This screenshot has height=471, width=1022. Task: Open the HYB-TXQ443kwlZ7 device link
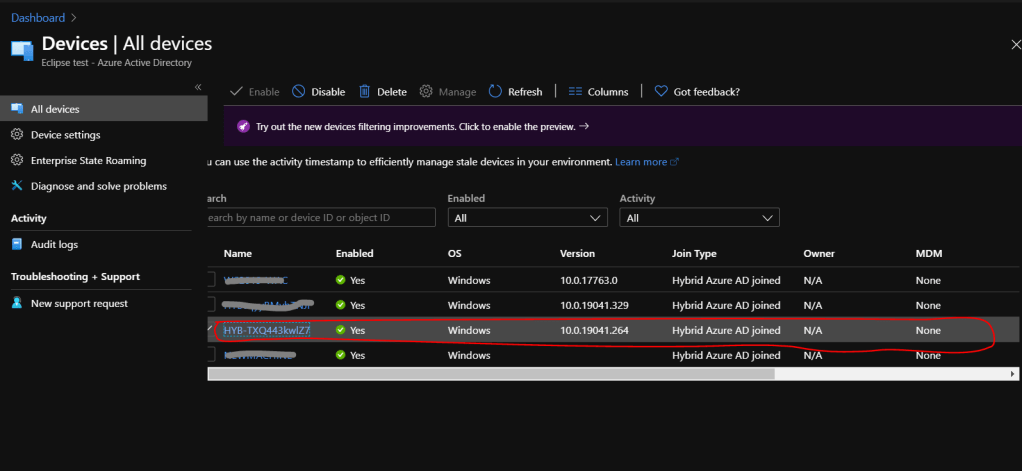[x=267, y=330]
